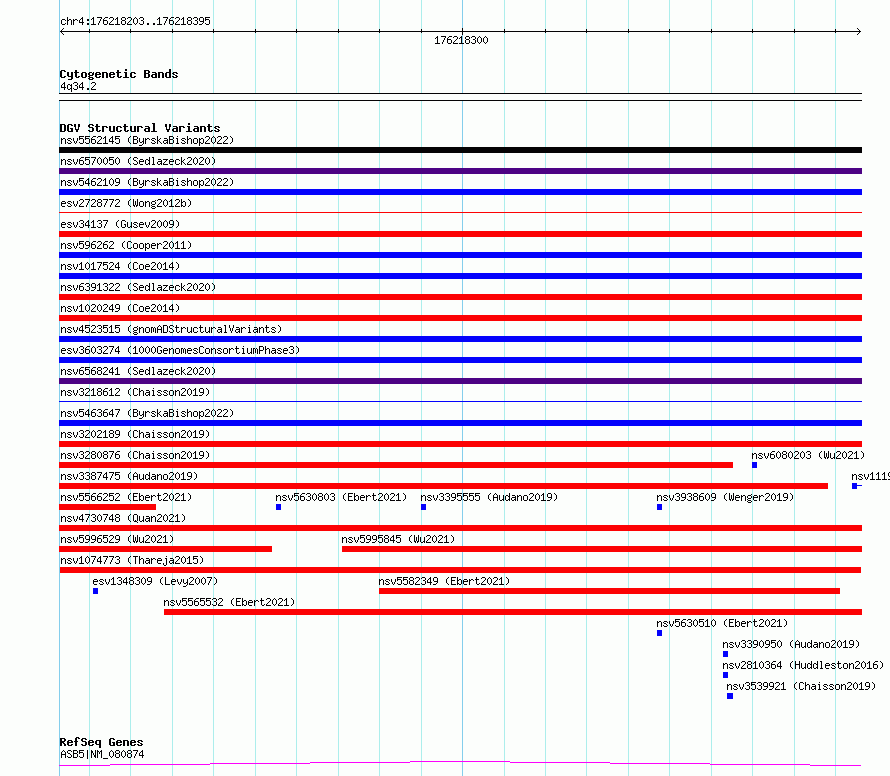
Task: Click blue marker under nsv3390950
Action: point(725,654)
